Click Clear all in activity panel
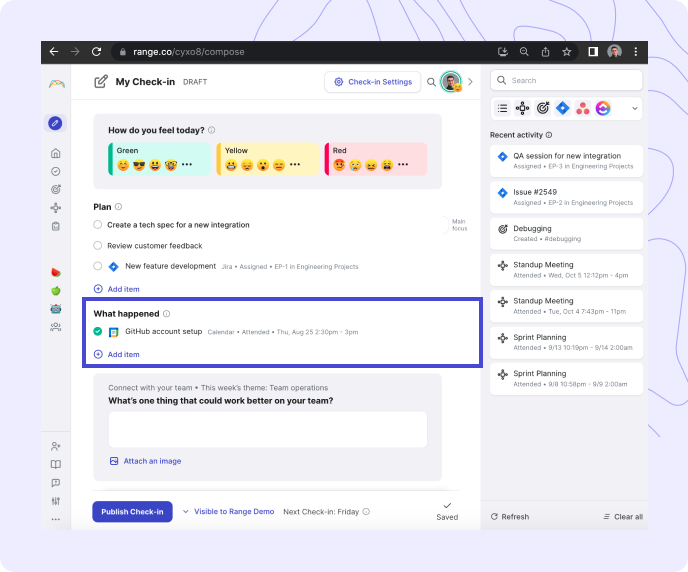This screenshot has width=688, height=572. point(623,517)
